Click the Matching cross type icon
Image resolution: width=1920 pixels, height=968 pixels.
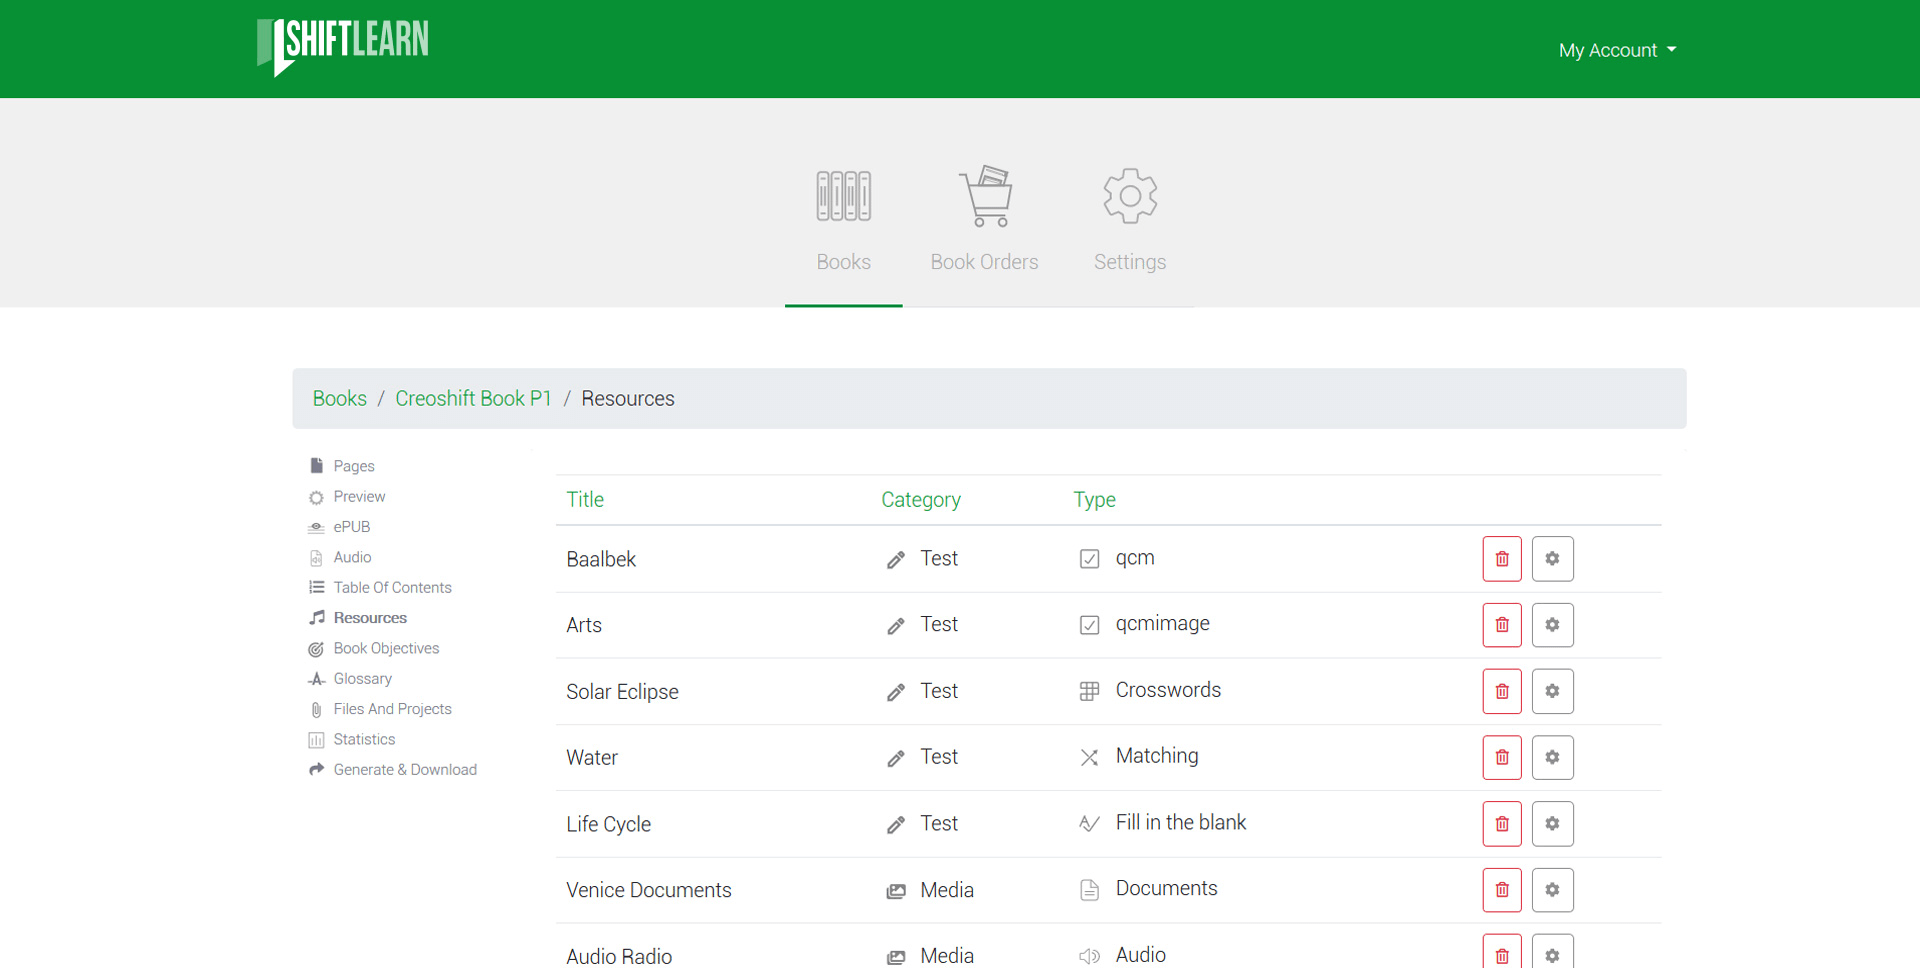1089,757
